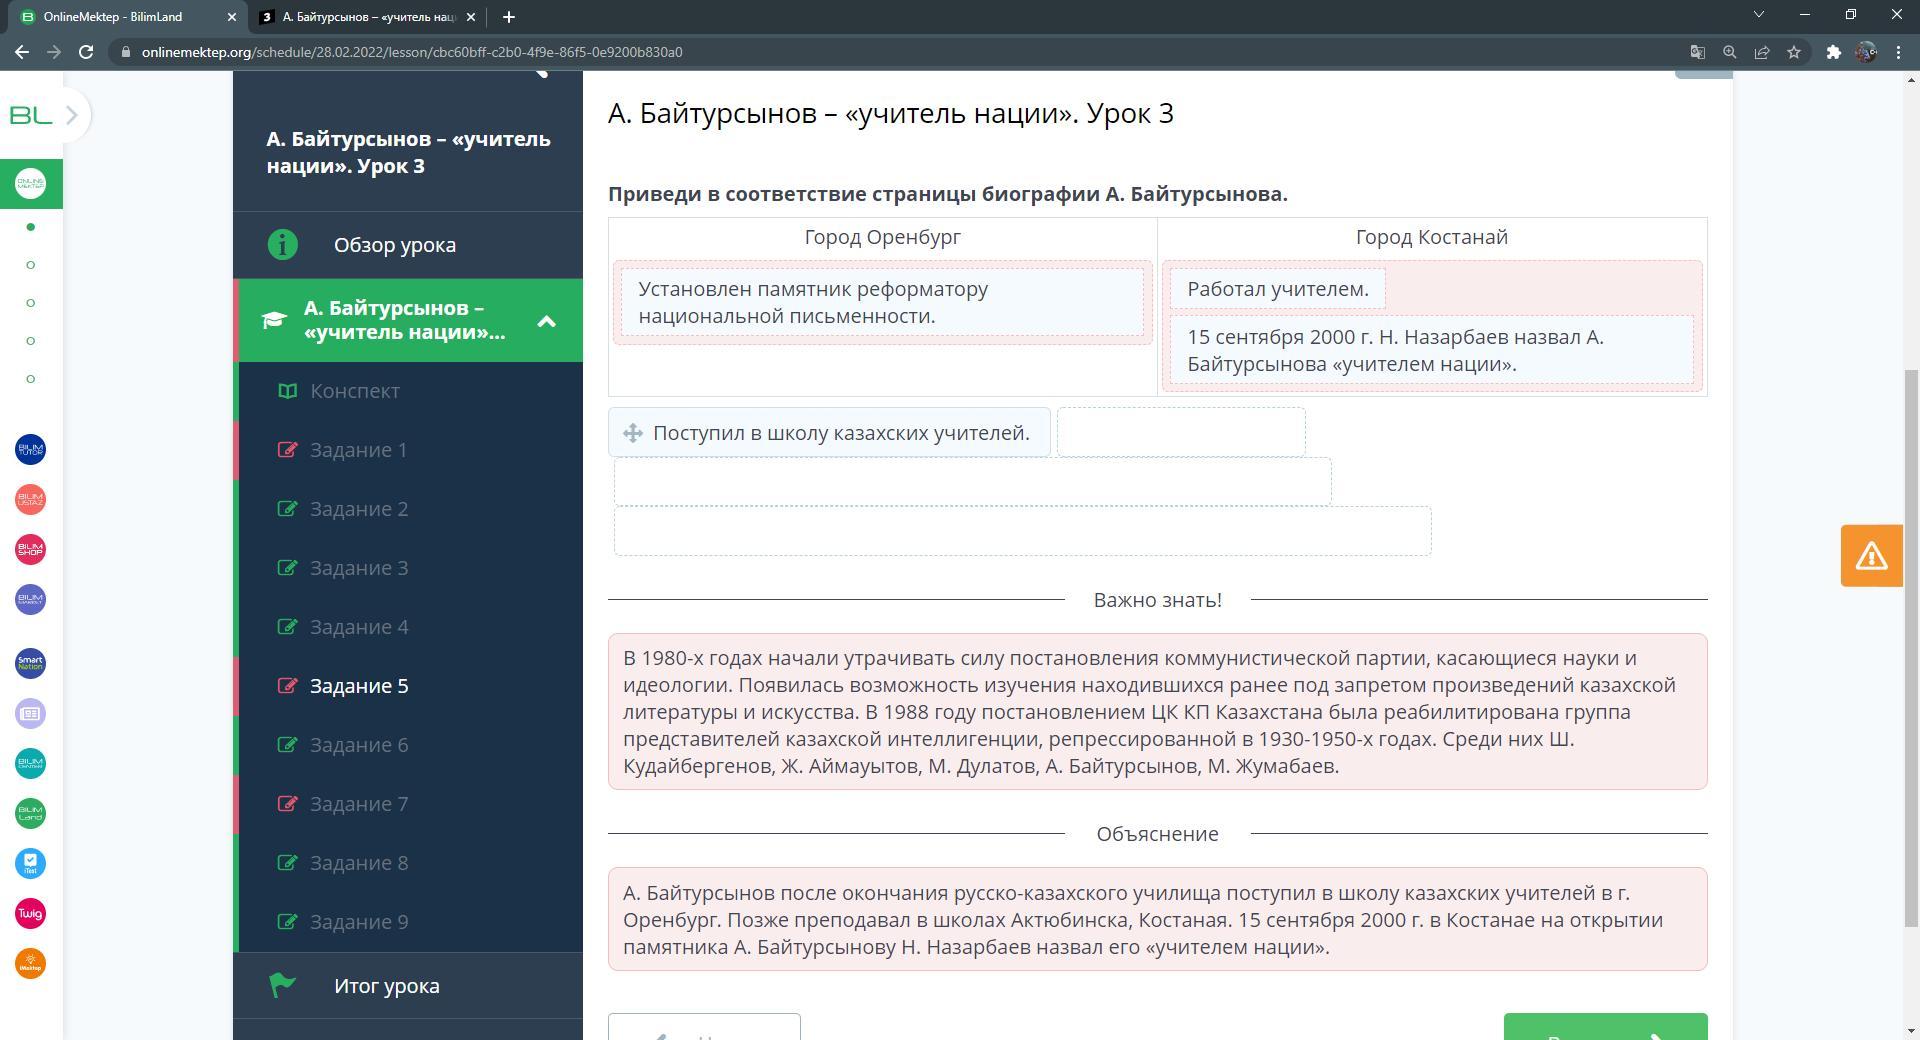Click the orange warning report icon
This screenshot has height=1040, width=1920.
tap(1871, 555)
